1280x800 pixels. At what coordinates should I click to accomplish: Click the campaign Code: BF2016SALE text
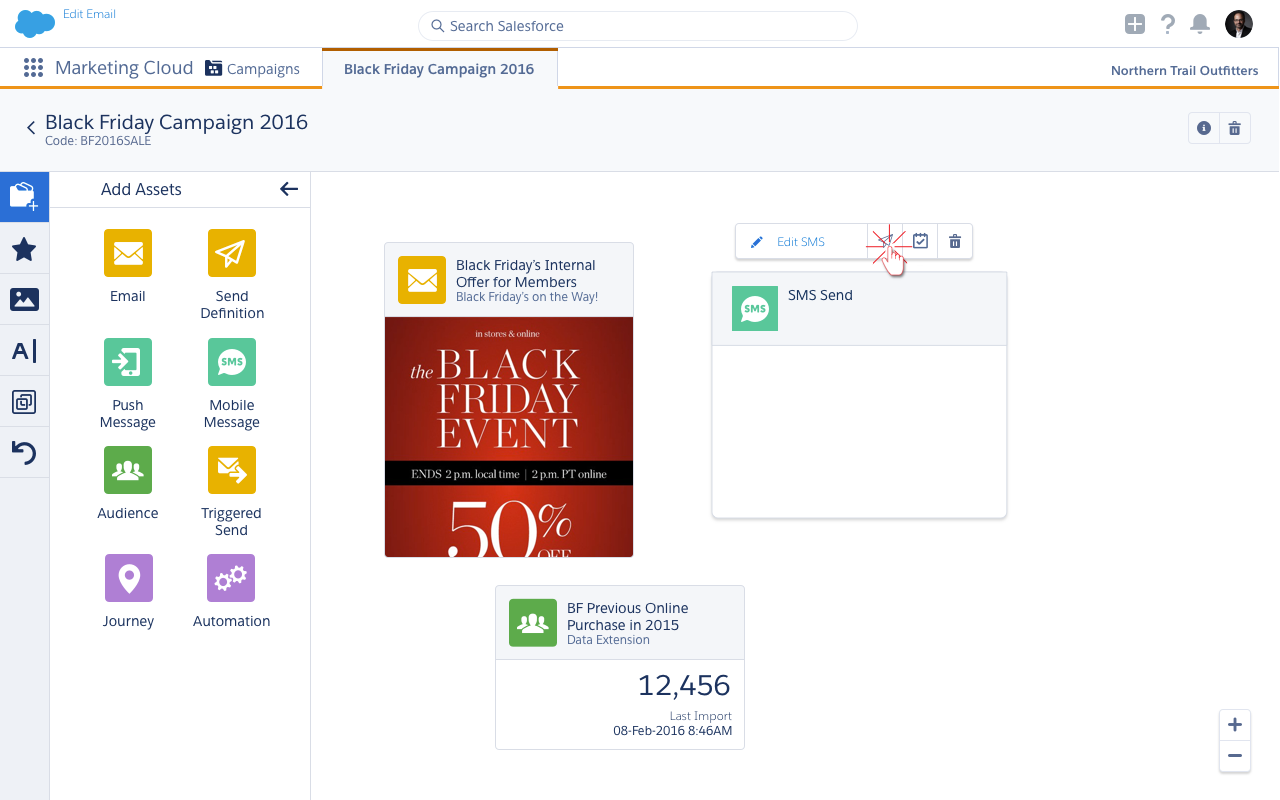pyautogui.click(x=98, y=141)
